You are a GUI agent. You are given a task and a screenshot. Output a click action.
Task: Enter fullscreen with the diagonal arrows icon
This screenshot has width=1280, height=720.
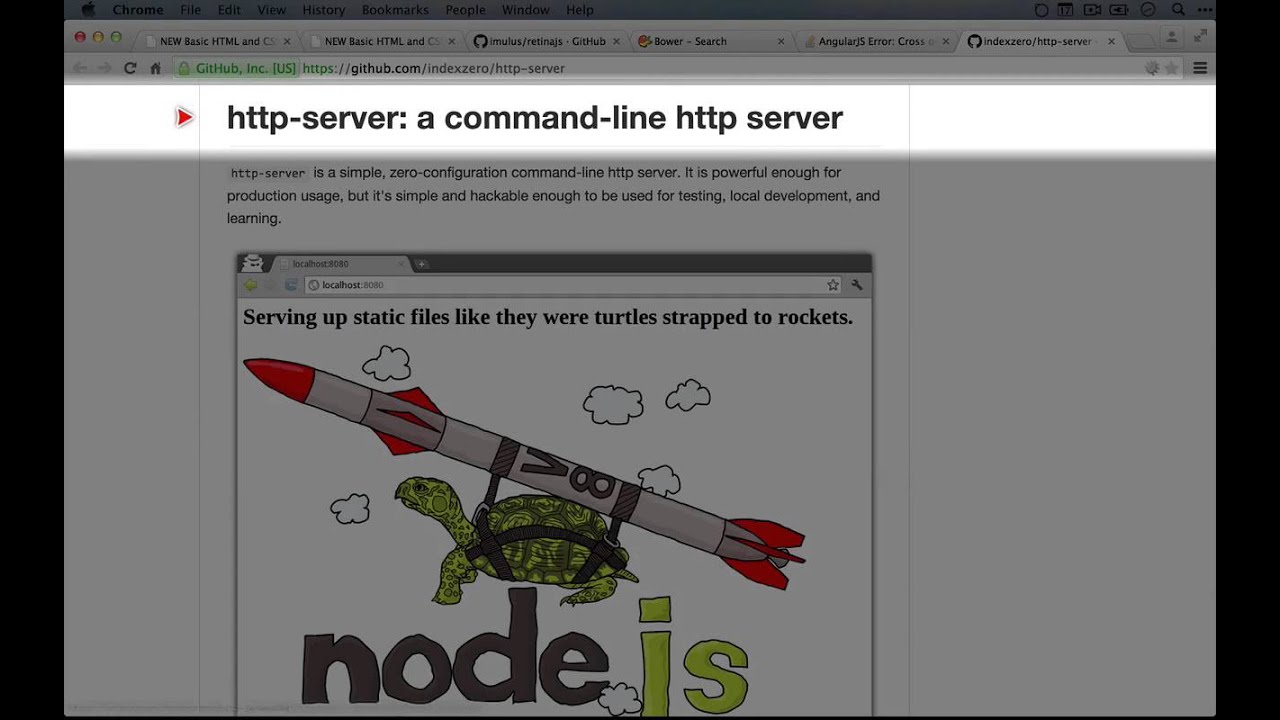(x=1200, y=37)
